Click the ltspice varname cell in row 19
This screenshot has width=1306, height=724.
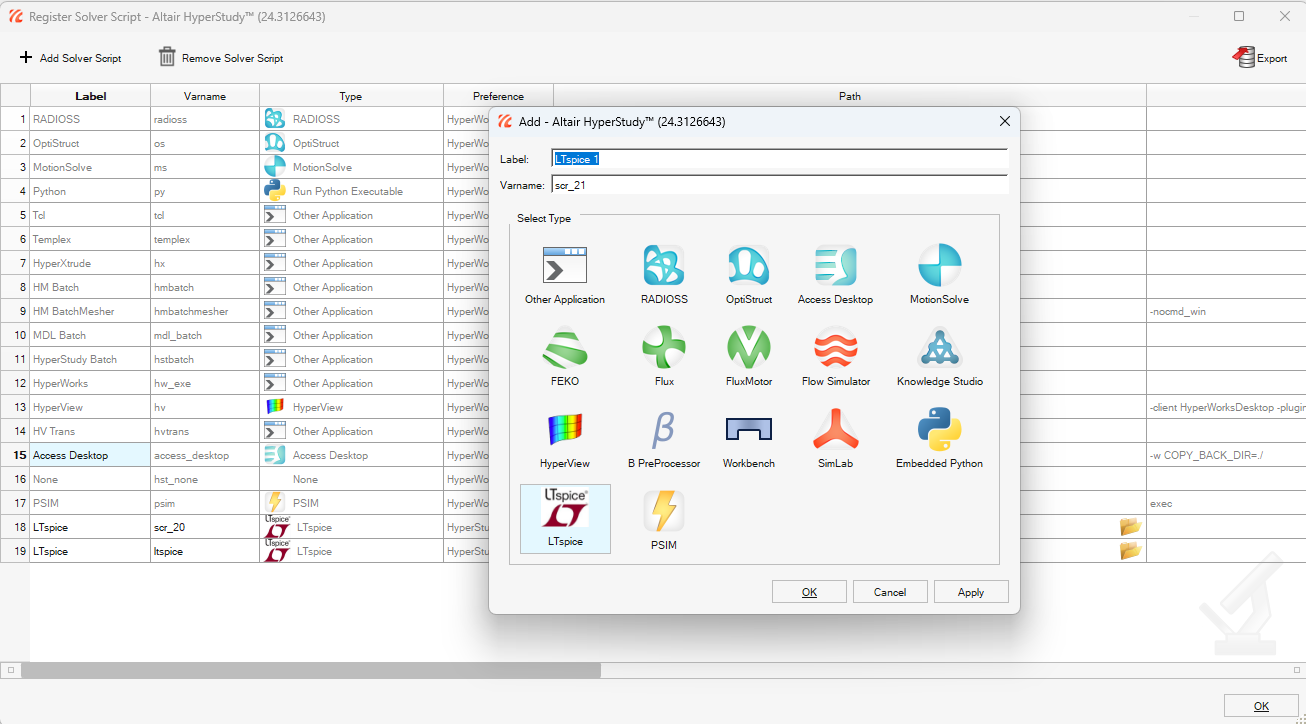(x=205, y=551)
